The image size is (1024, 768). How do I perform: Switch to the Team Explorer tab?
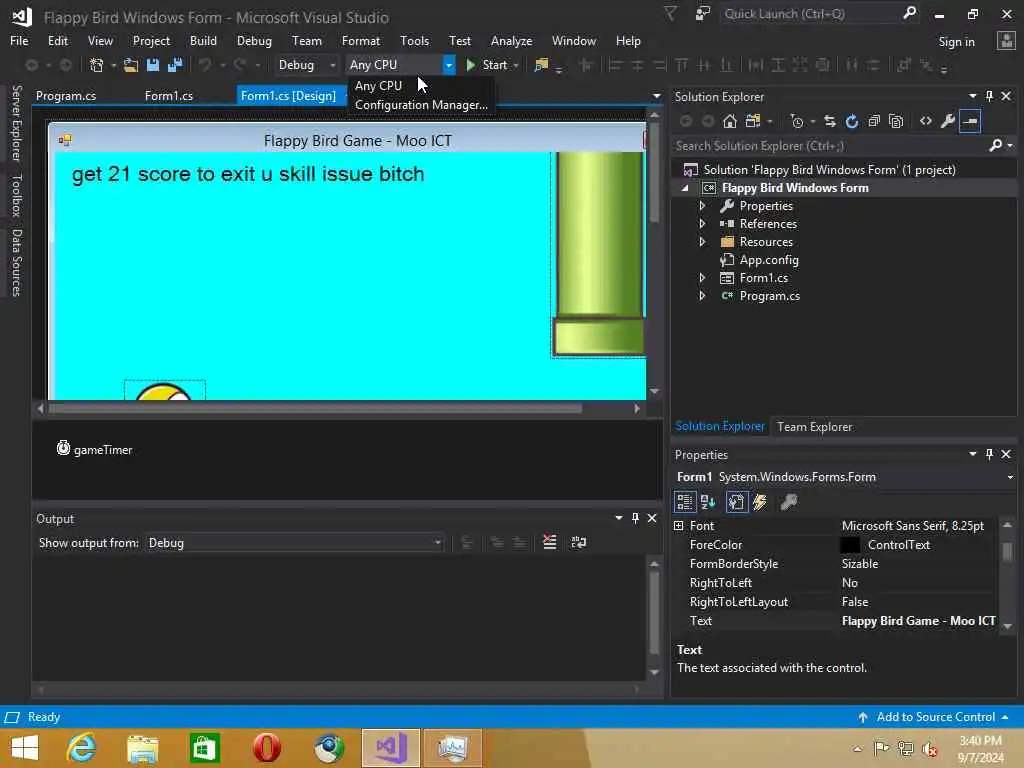point(814,426)
